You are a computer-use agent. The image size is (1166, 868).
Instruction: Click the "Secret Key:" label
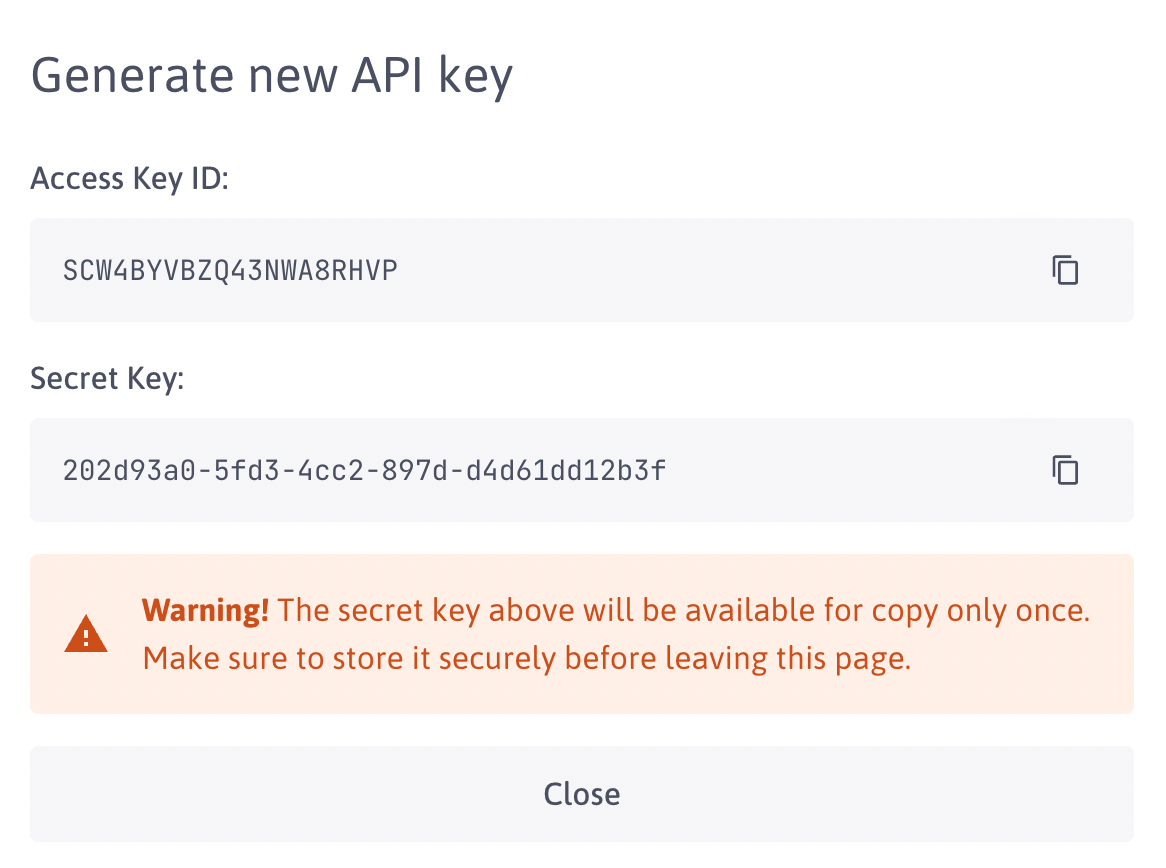107,379
